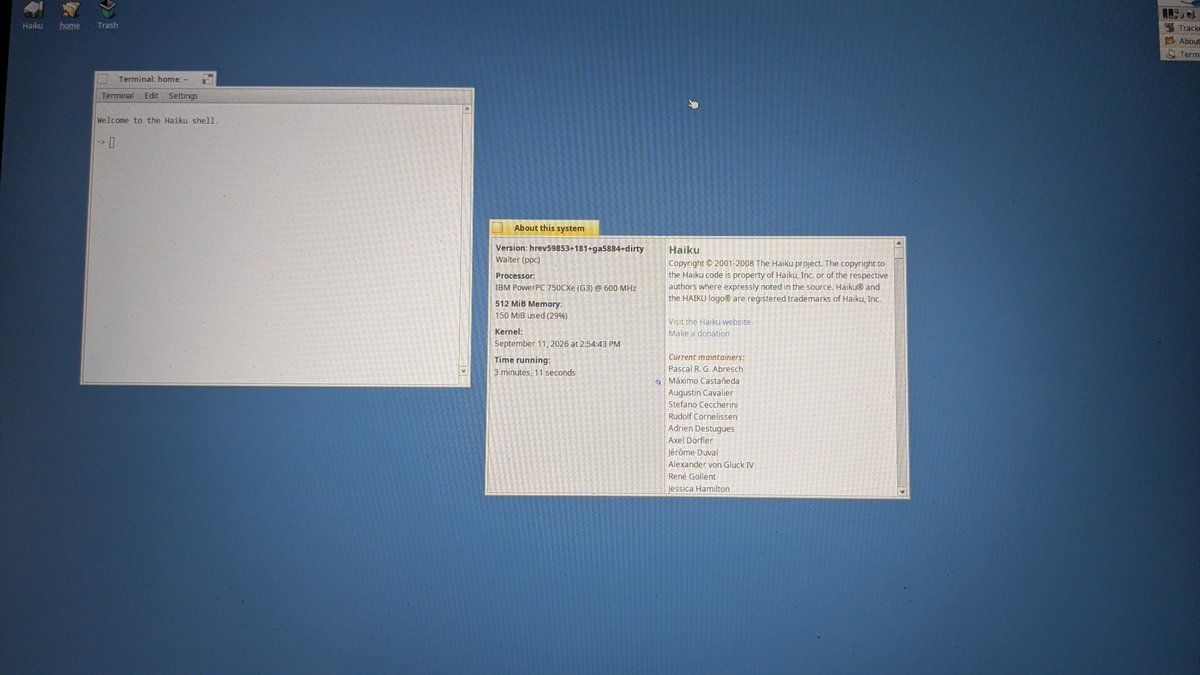Click maintainer René Gollent

[x=692, y=477]
